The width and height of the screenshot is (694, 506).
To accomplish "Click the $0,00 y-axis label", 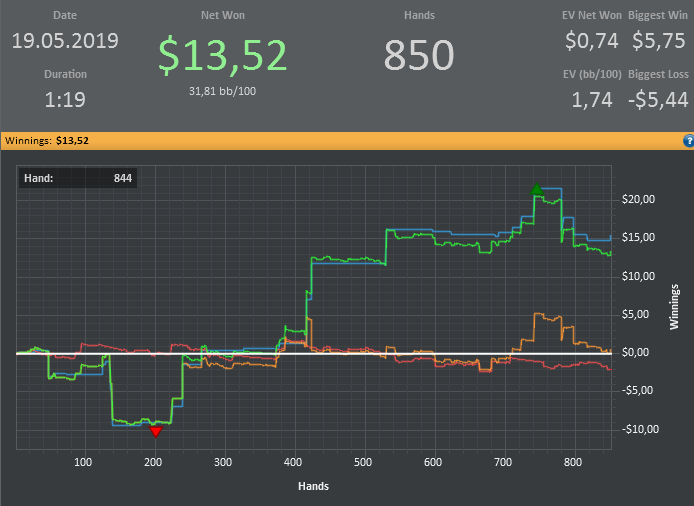I will pyautogui.click(x=636, y=352).
